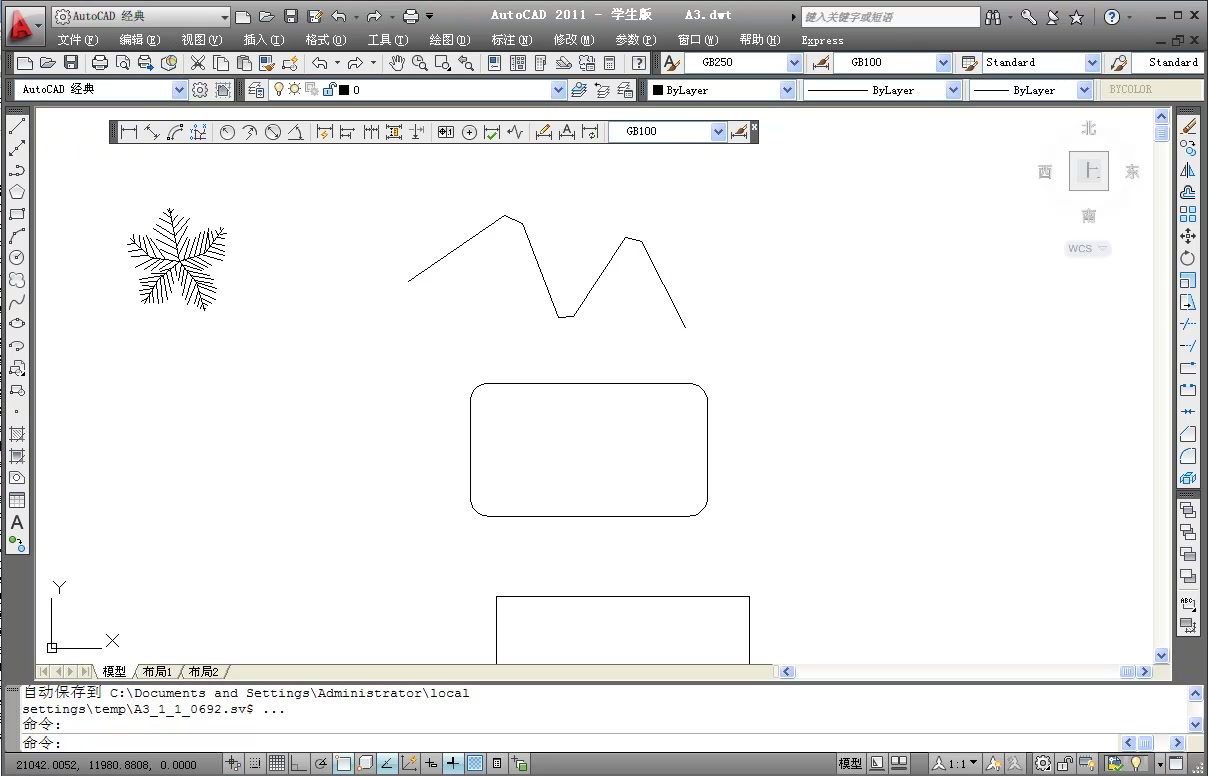
Task: Click the Insert Table tool
Action: (17, 501)
